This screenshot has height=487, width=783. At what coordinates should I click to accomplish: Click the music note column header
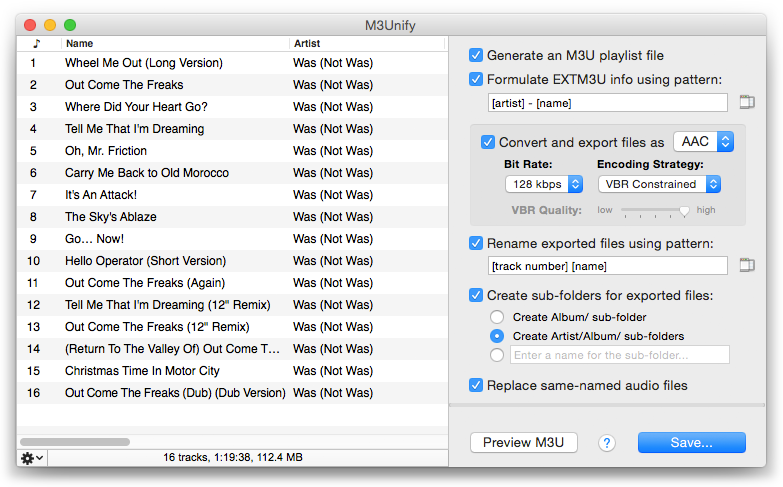(36, 43)
